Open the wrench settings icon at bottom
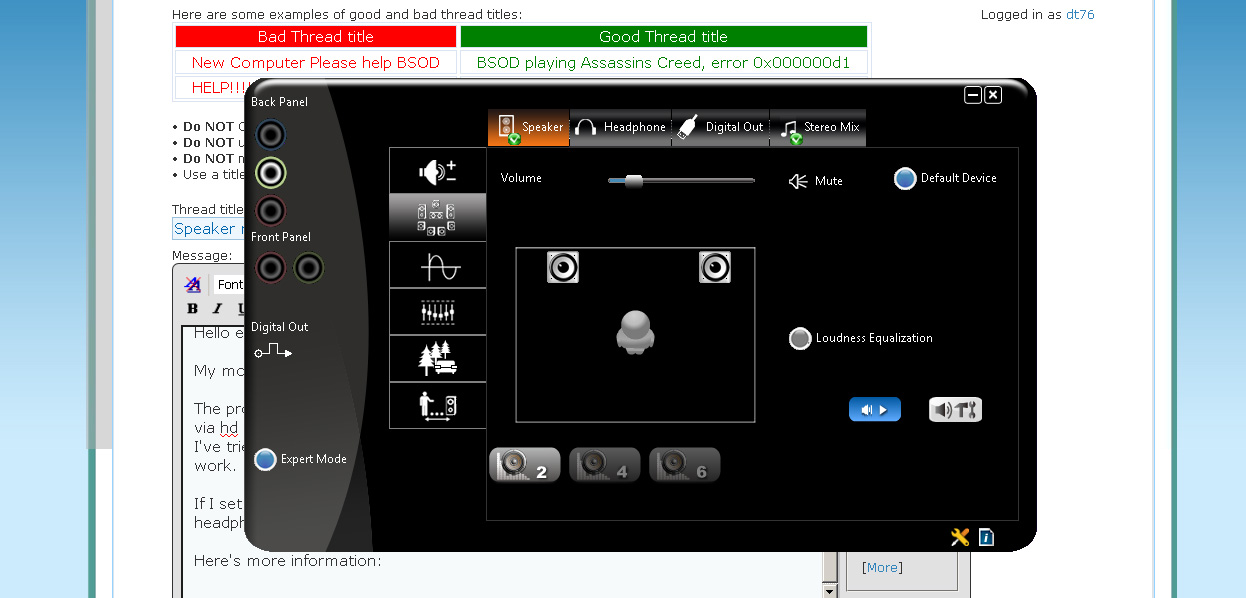 coord(960,537)
